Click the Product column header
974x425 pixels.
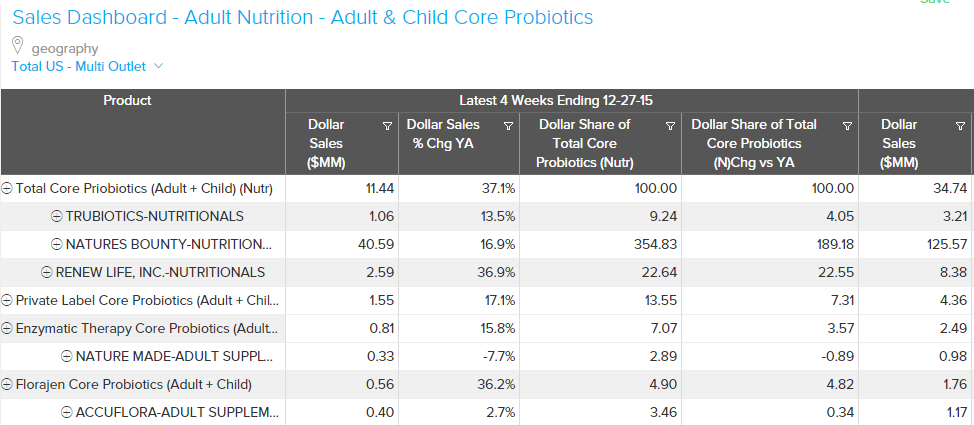click(127, 100)
